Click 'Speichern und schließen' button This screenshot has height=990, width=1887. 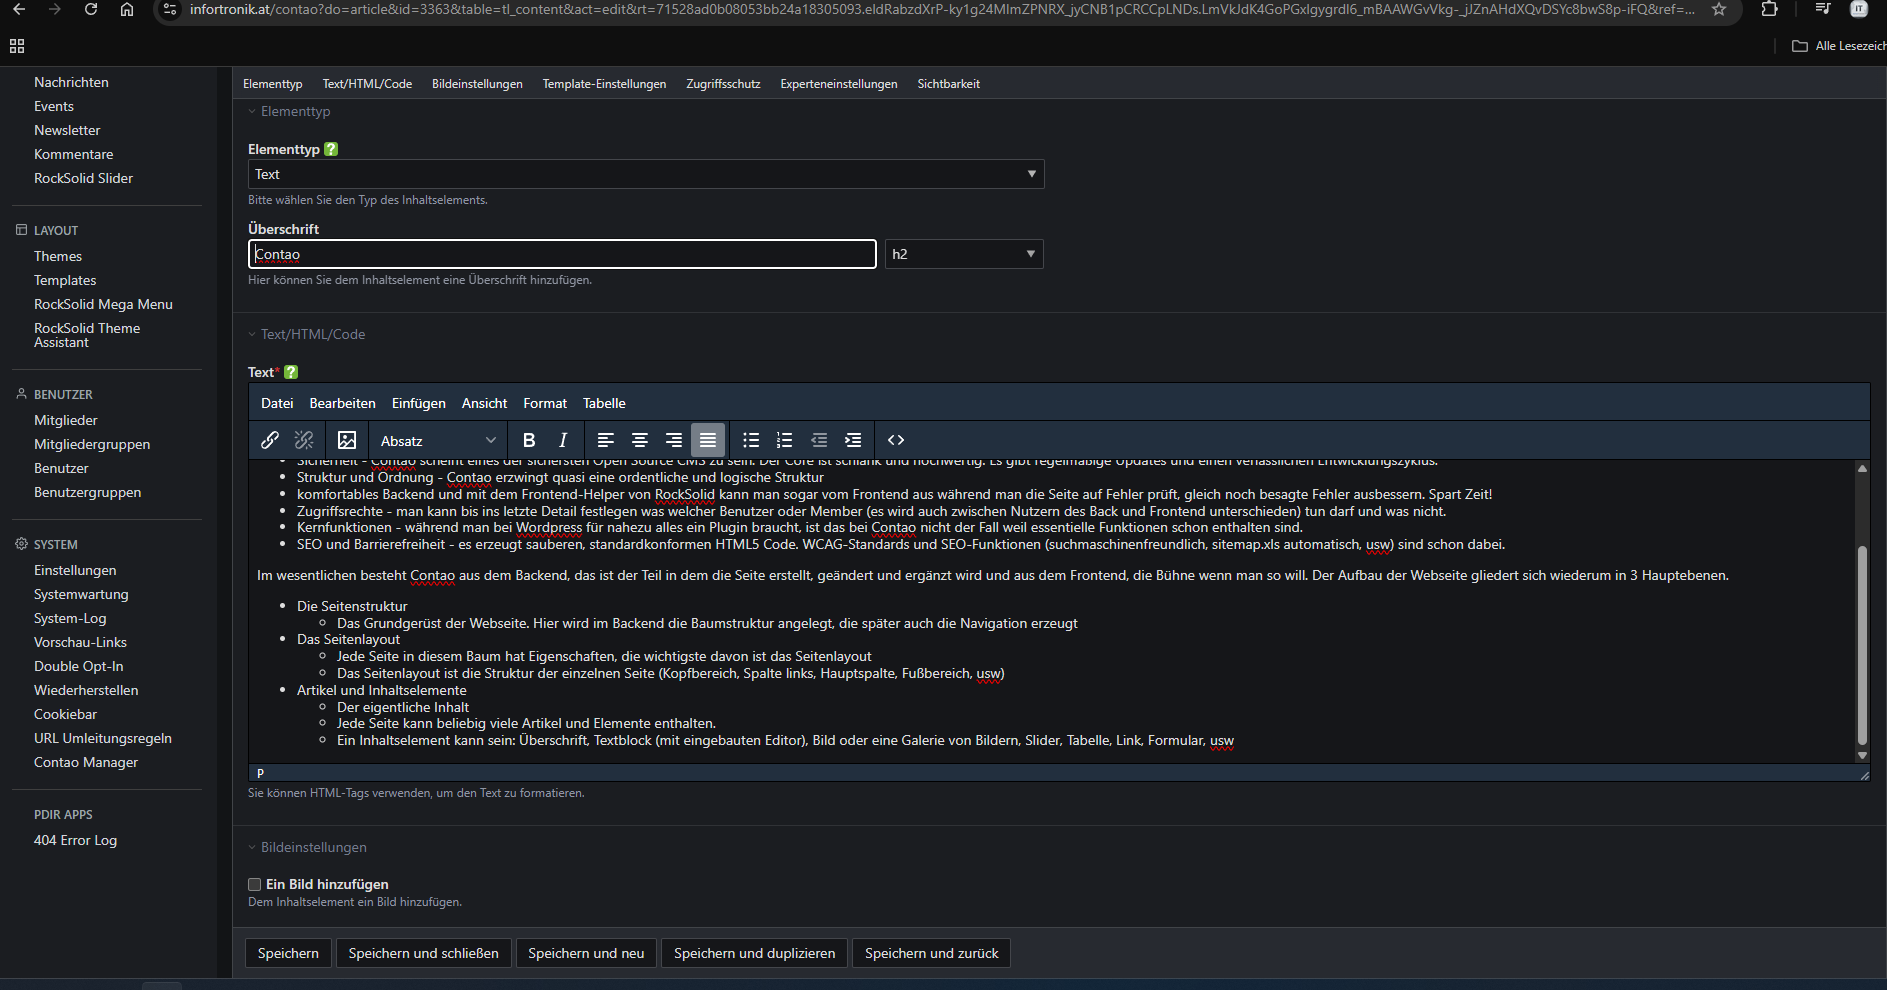click(423, 953)
